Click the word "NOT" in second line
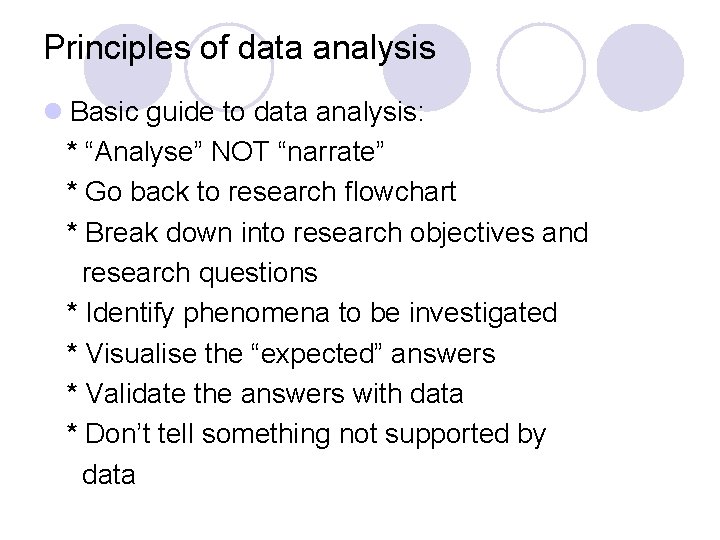The image size is (720, 540). [235, 151]
